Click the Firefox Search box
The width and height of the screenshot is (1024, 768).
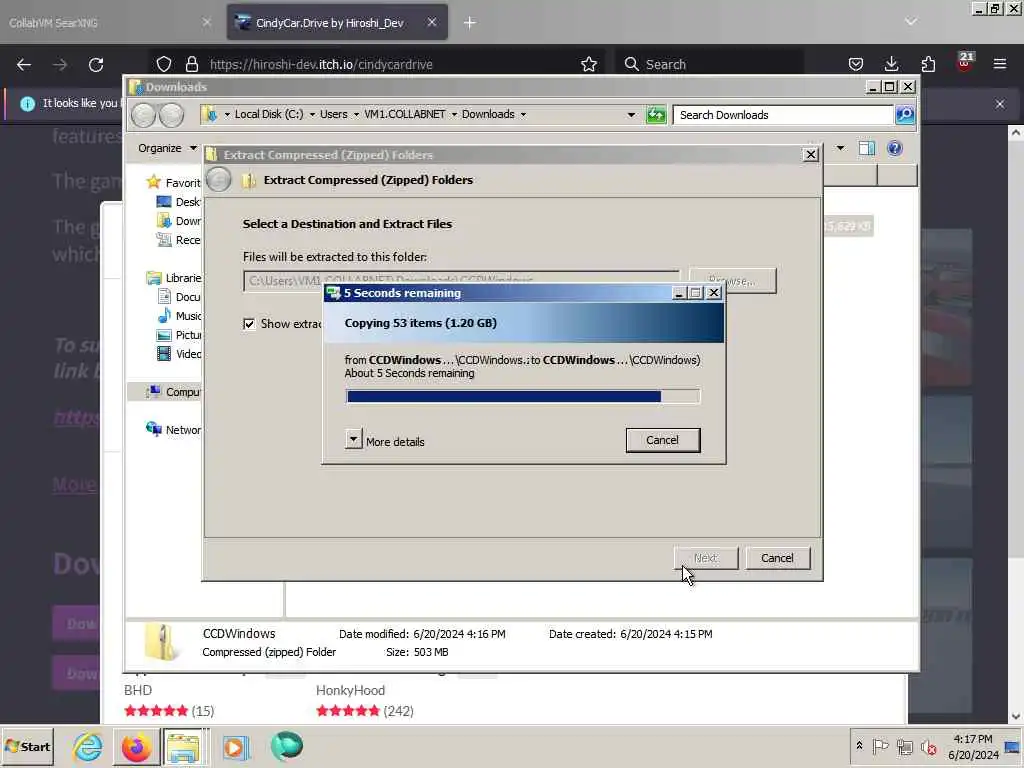(x=712, y=64)
